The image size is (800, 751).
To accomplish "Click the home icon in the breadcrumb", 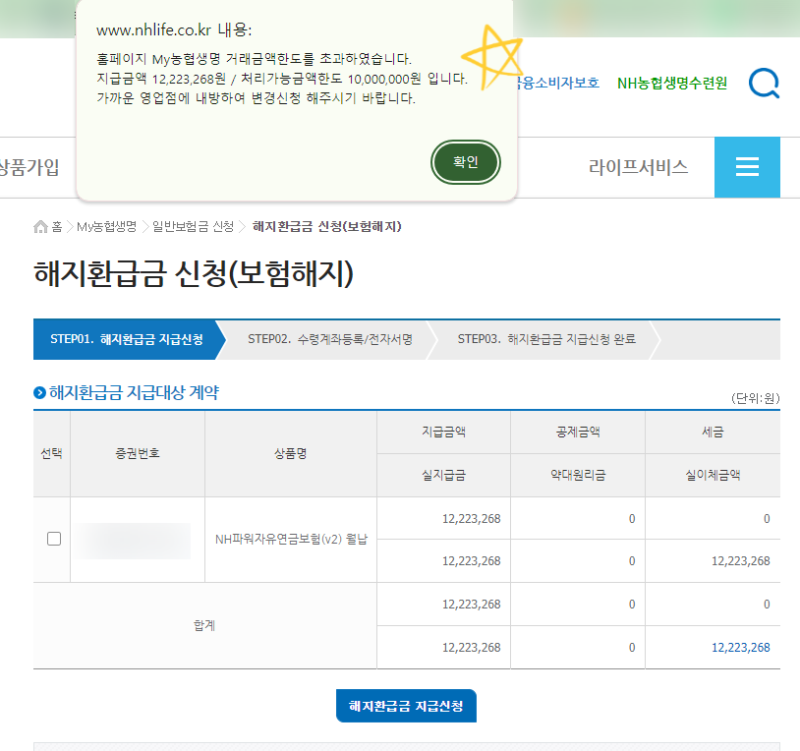I will [x=40, y=227].
